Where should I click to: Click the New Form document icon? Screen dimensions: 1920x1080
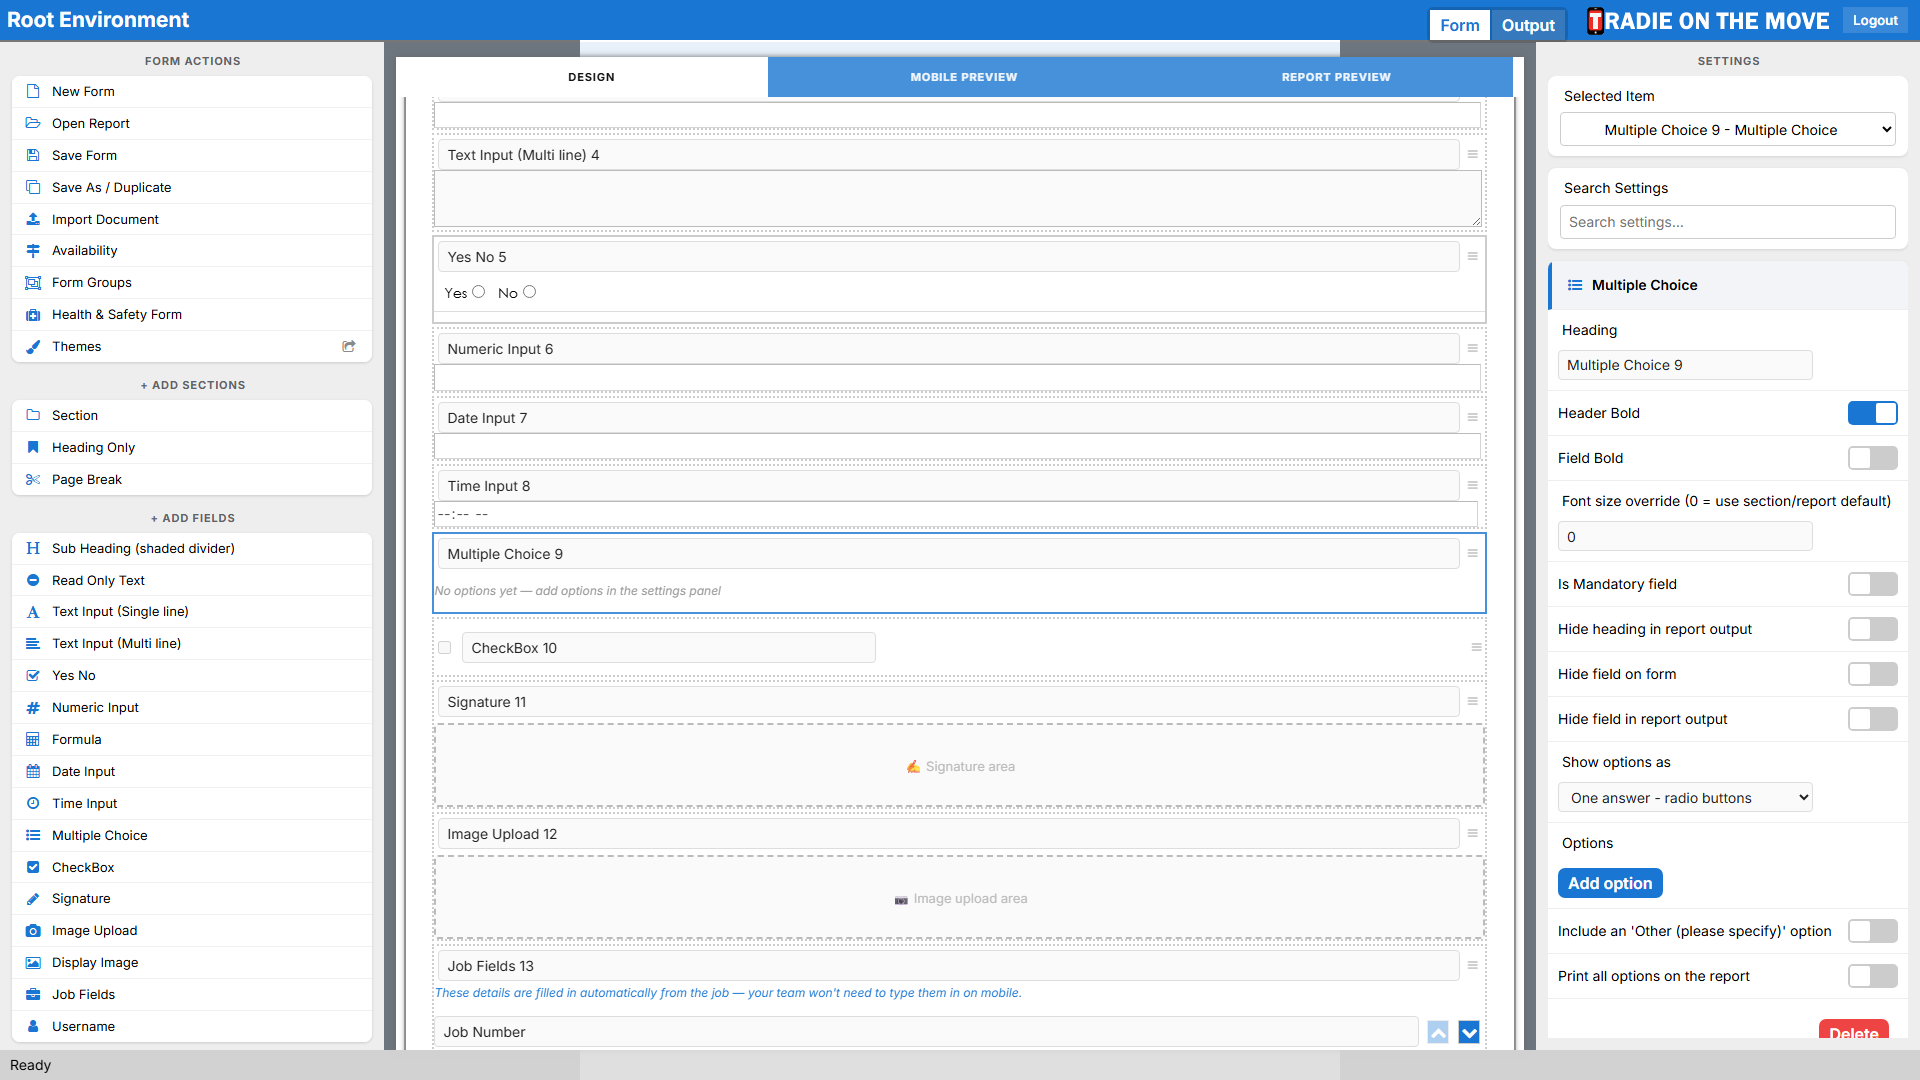33,91
